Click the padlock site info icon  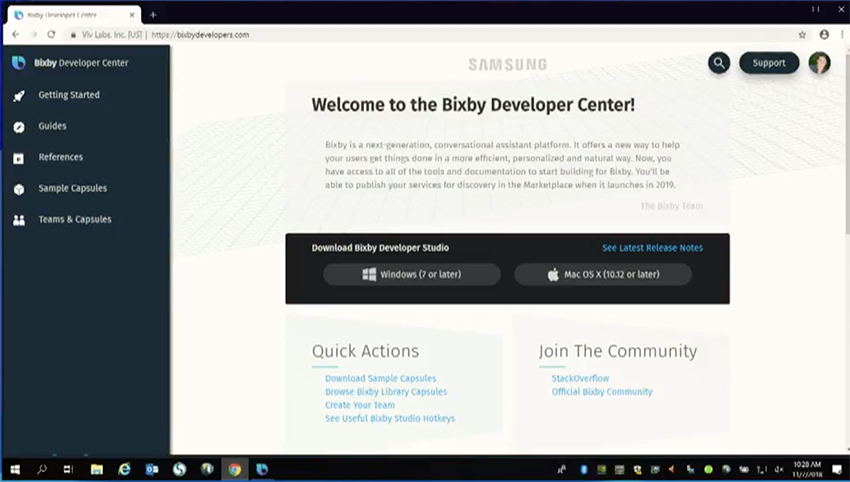[73, 35]
